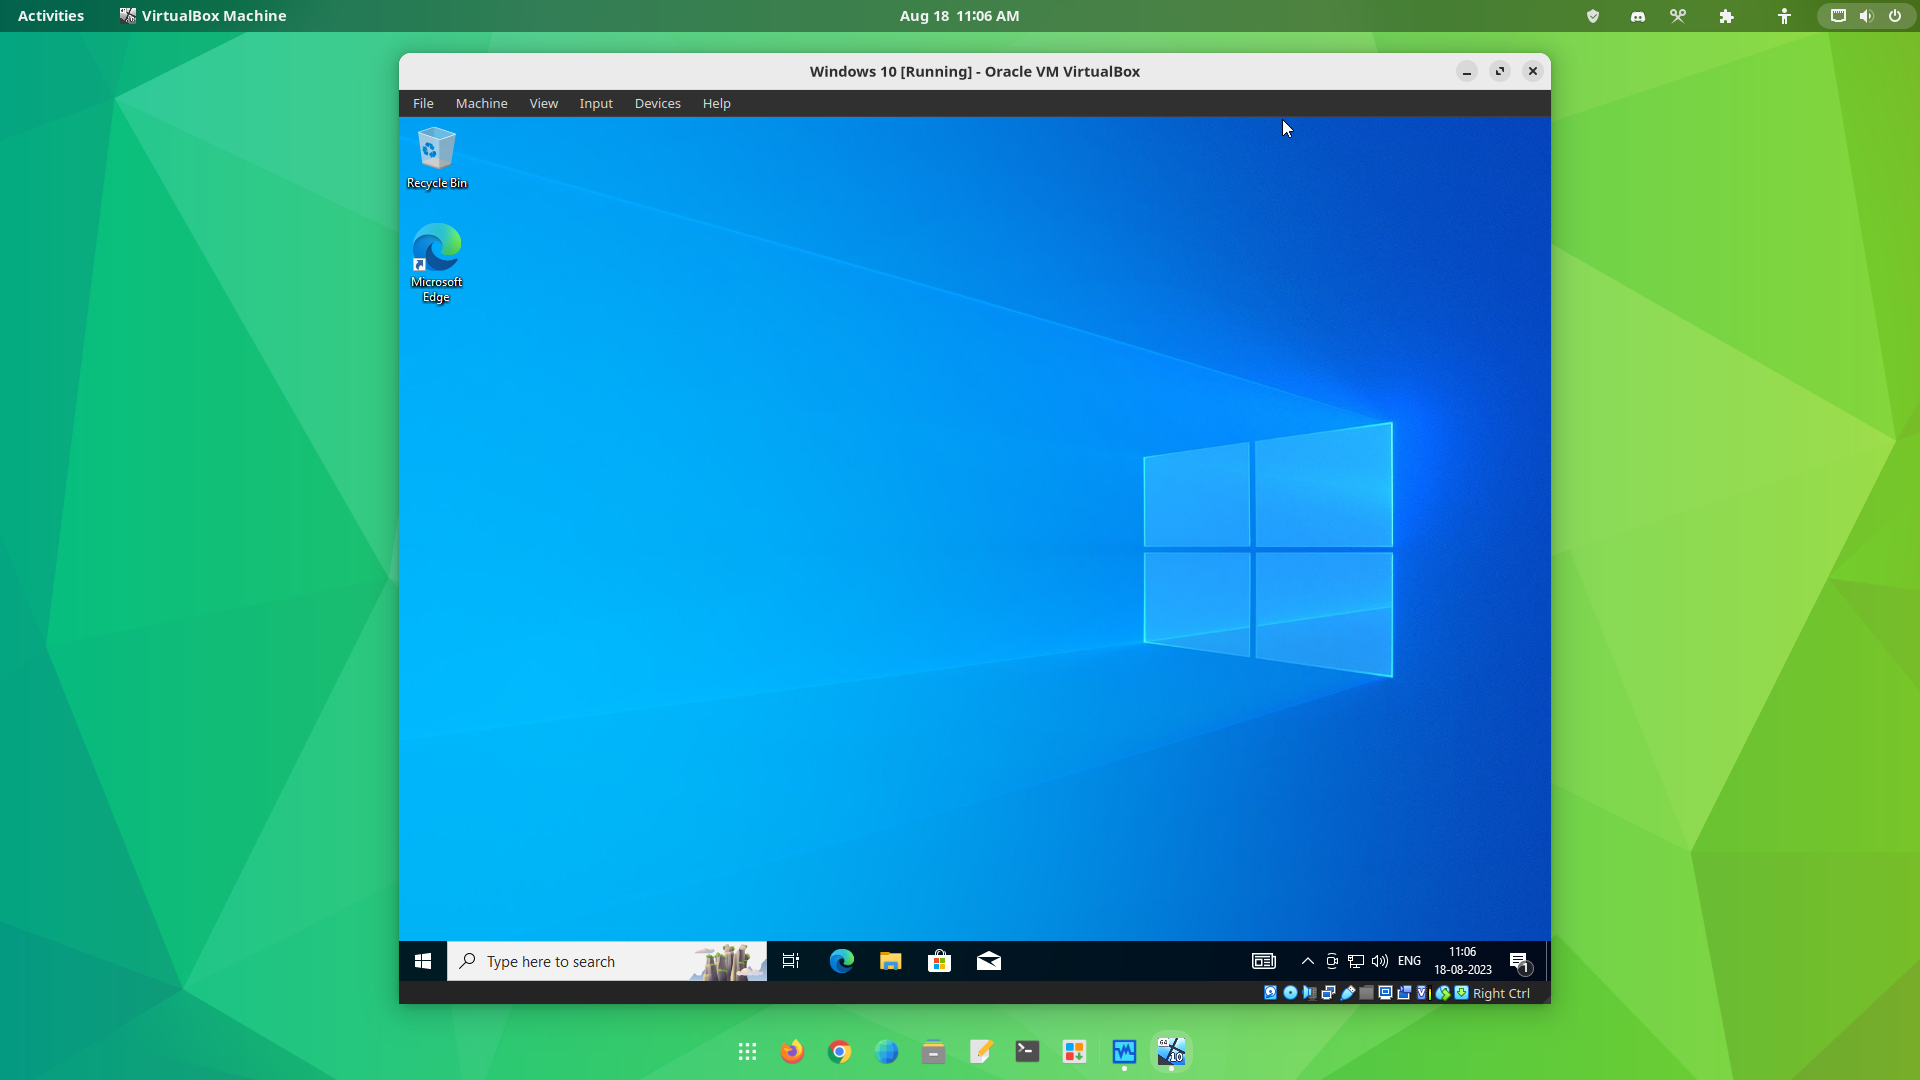The width and height of the screenshot is (1920, 1080).
Task: Open Recycle Bin on Windows desktop
Action: [x=435, y=149]
